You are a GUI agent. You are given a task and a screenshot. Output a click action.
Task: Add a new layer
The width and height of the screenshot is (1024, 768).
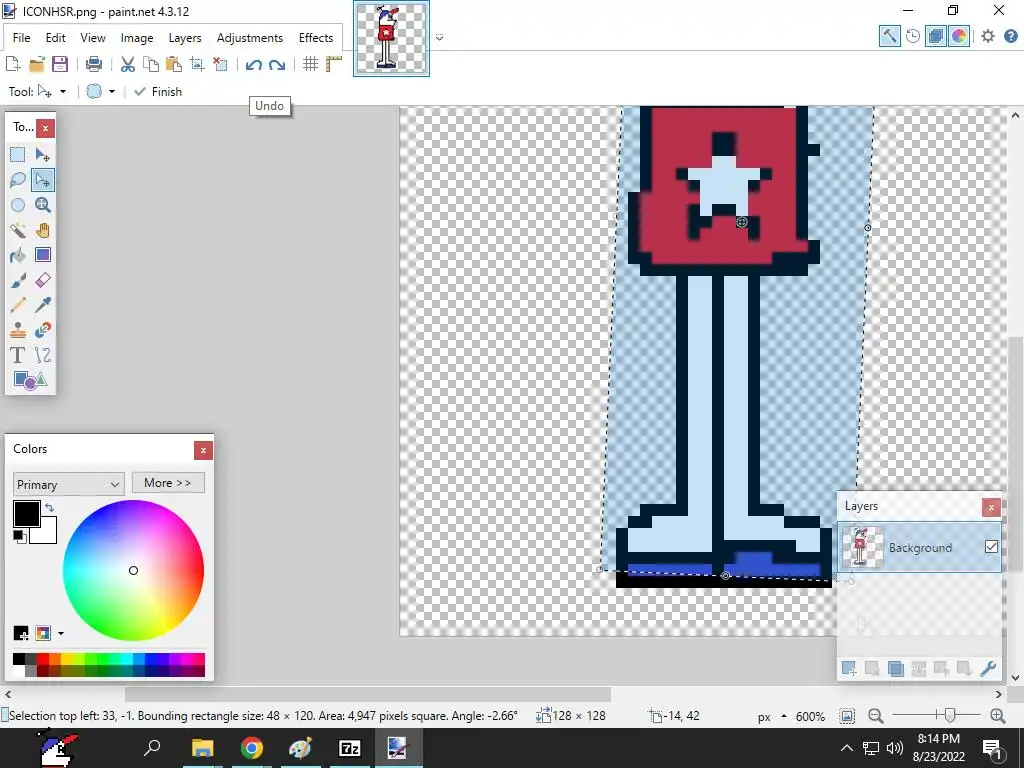(849, 668)
